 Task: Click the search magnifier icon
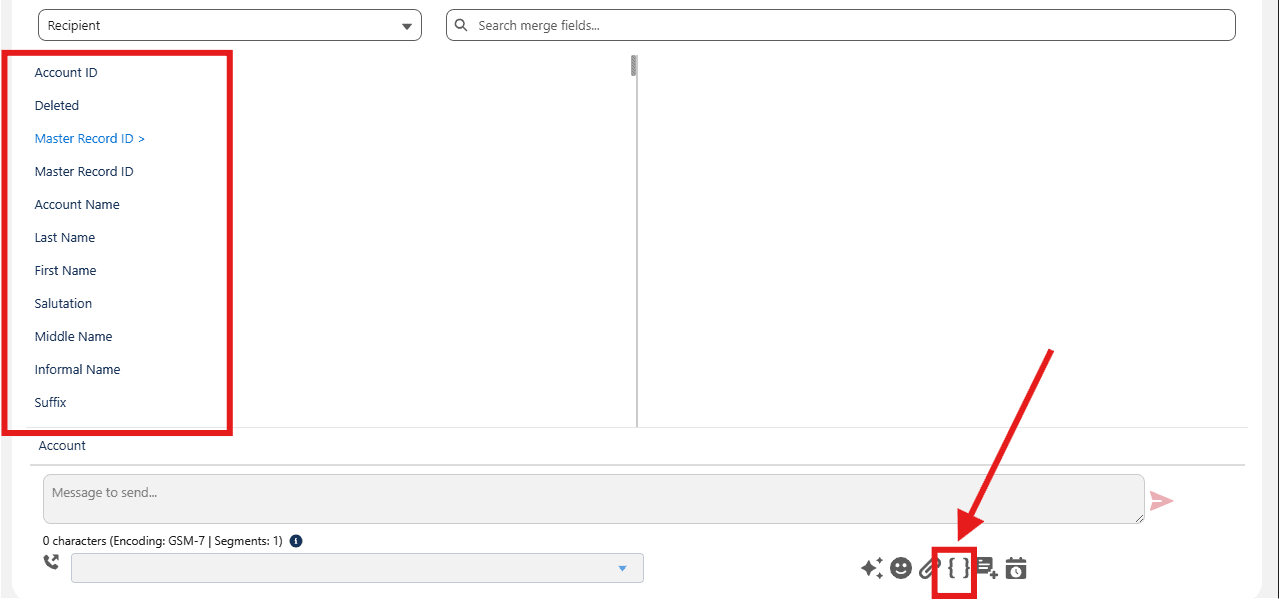click(x=461, y=25)
